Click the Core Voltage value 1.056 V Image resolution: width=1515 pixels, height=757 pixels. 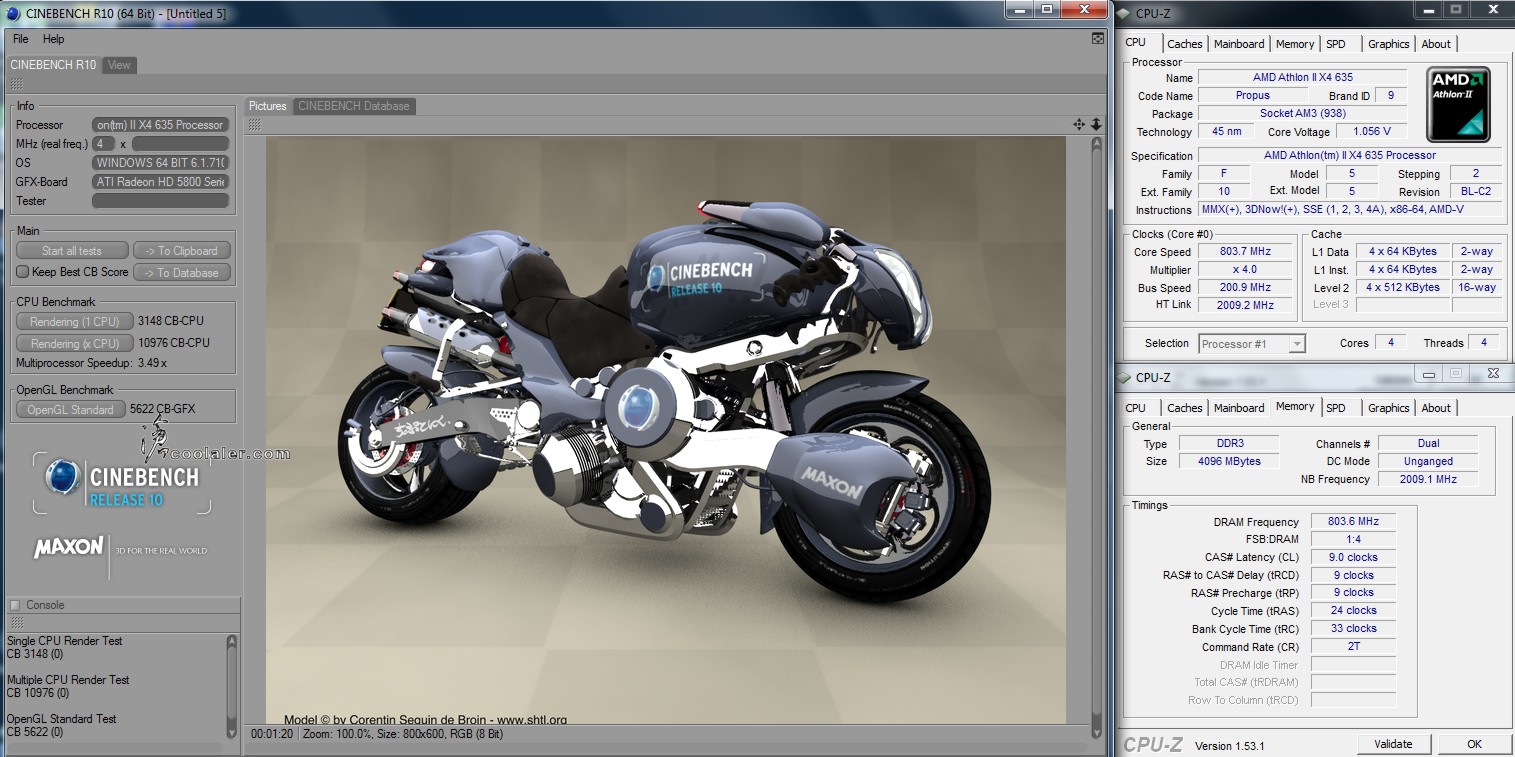1371,131
